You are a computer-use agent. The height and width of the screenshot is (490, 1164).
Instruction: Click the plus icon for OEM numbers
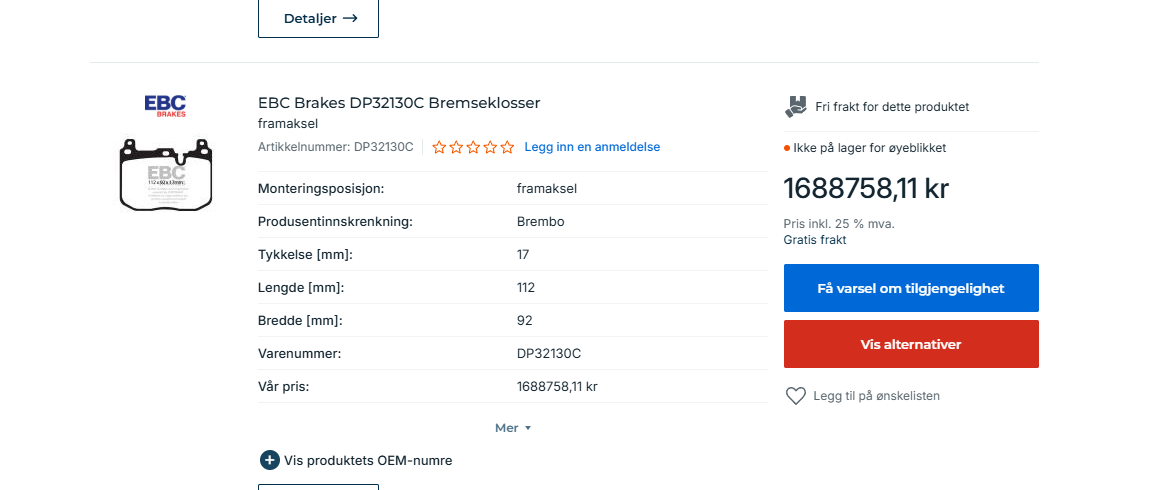(x=269, y=460)
